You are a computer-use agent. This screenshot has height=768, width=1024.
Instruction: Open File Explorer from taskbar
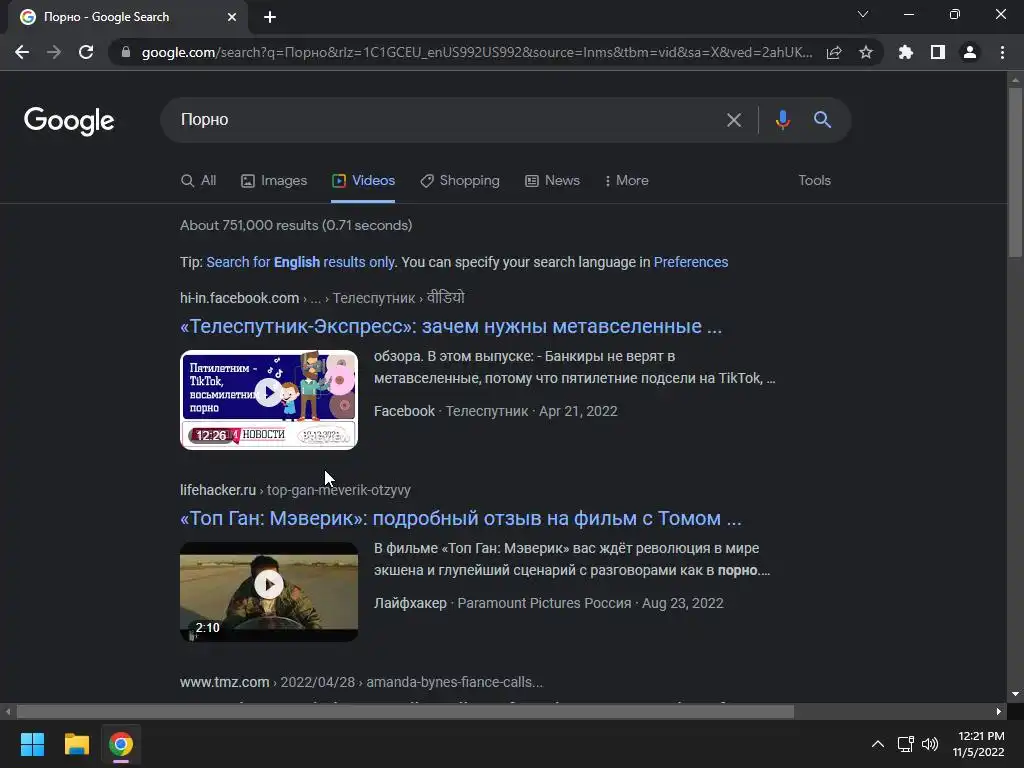click(x=76, y=744)
